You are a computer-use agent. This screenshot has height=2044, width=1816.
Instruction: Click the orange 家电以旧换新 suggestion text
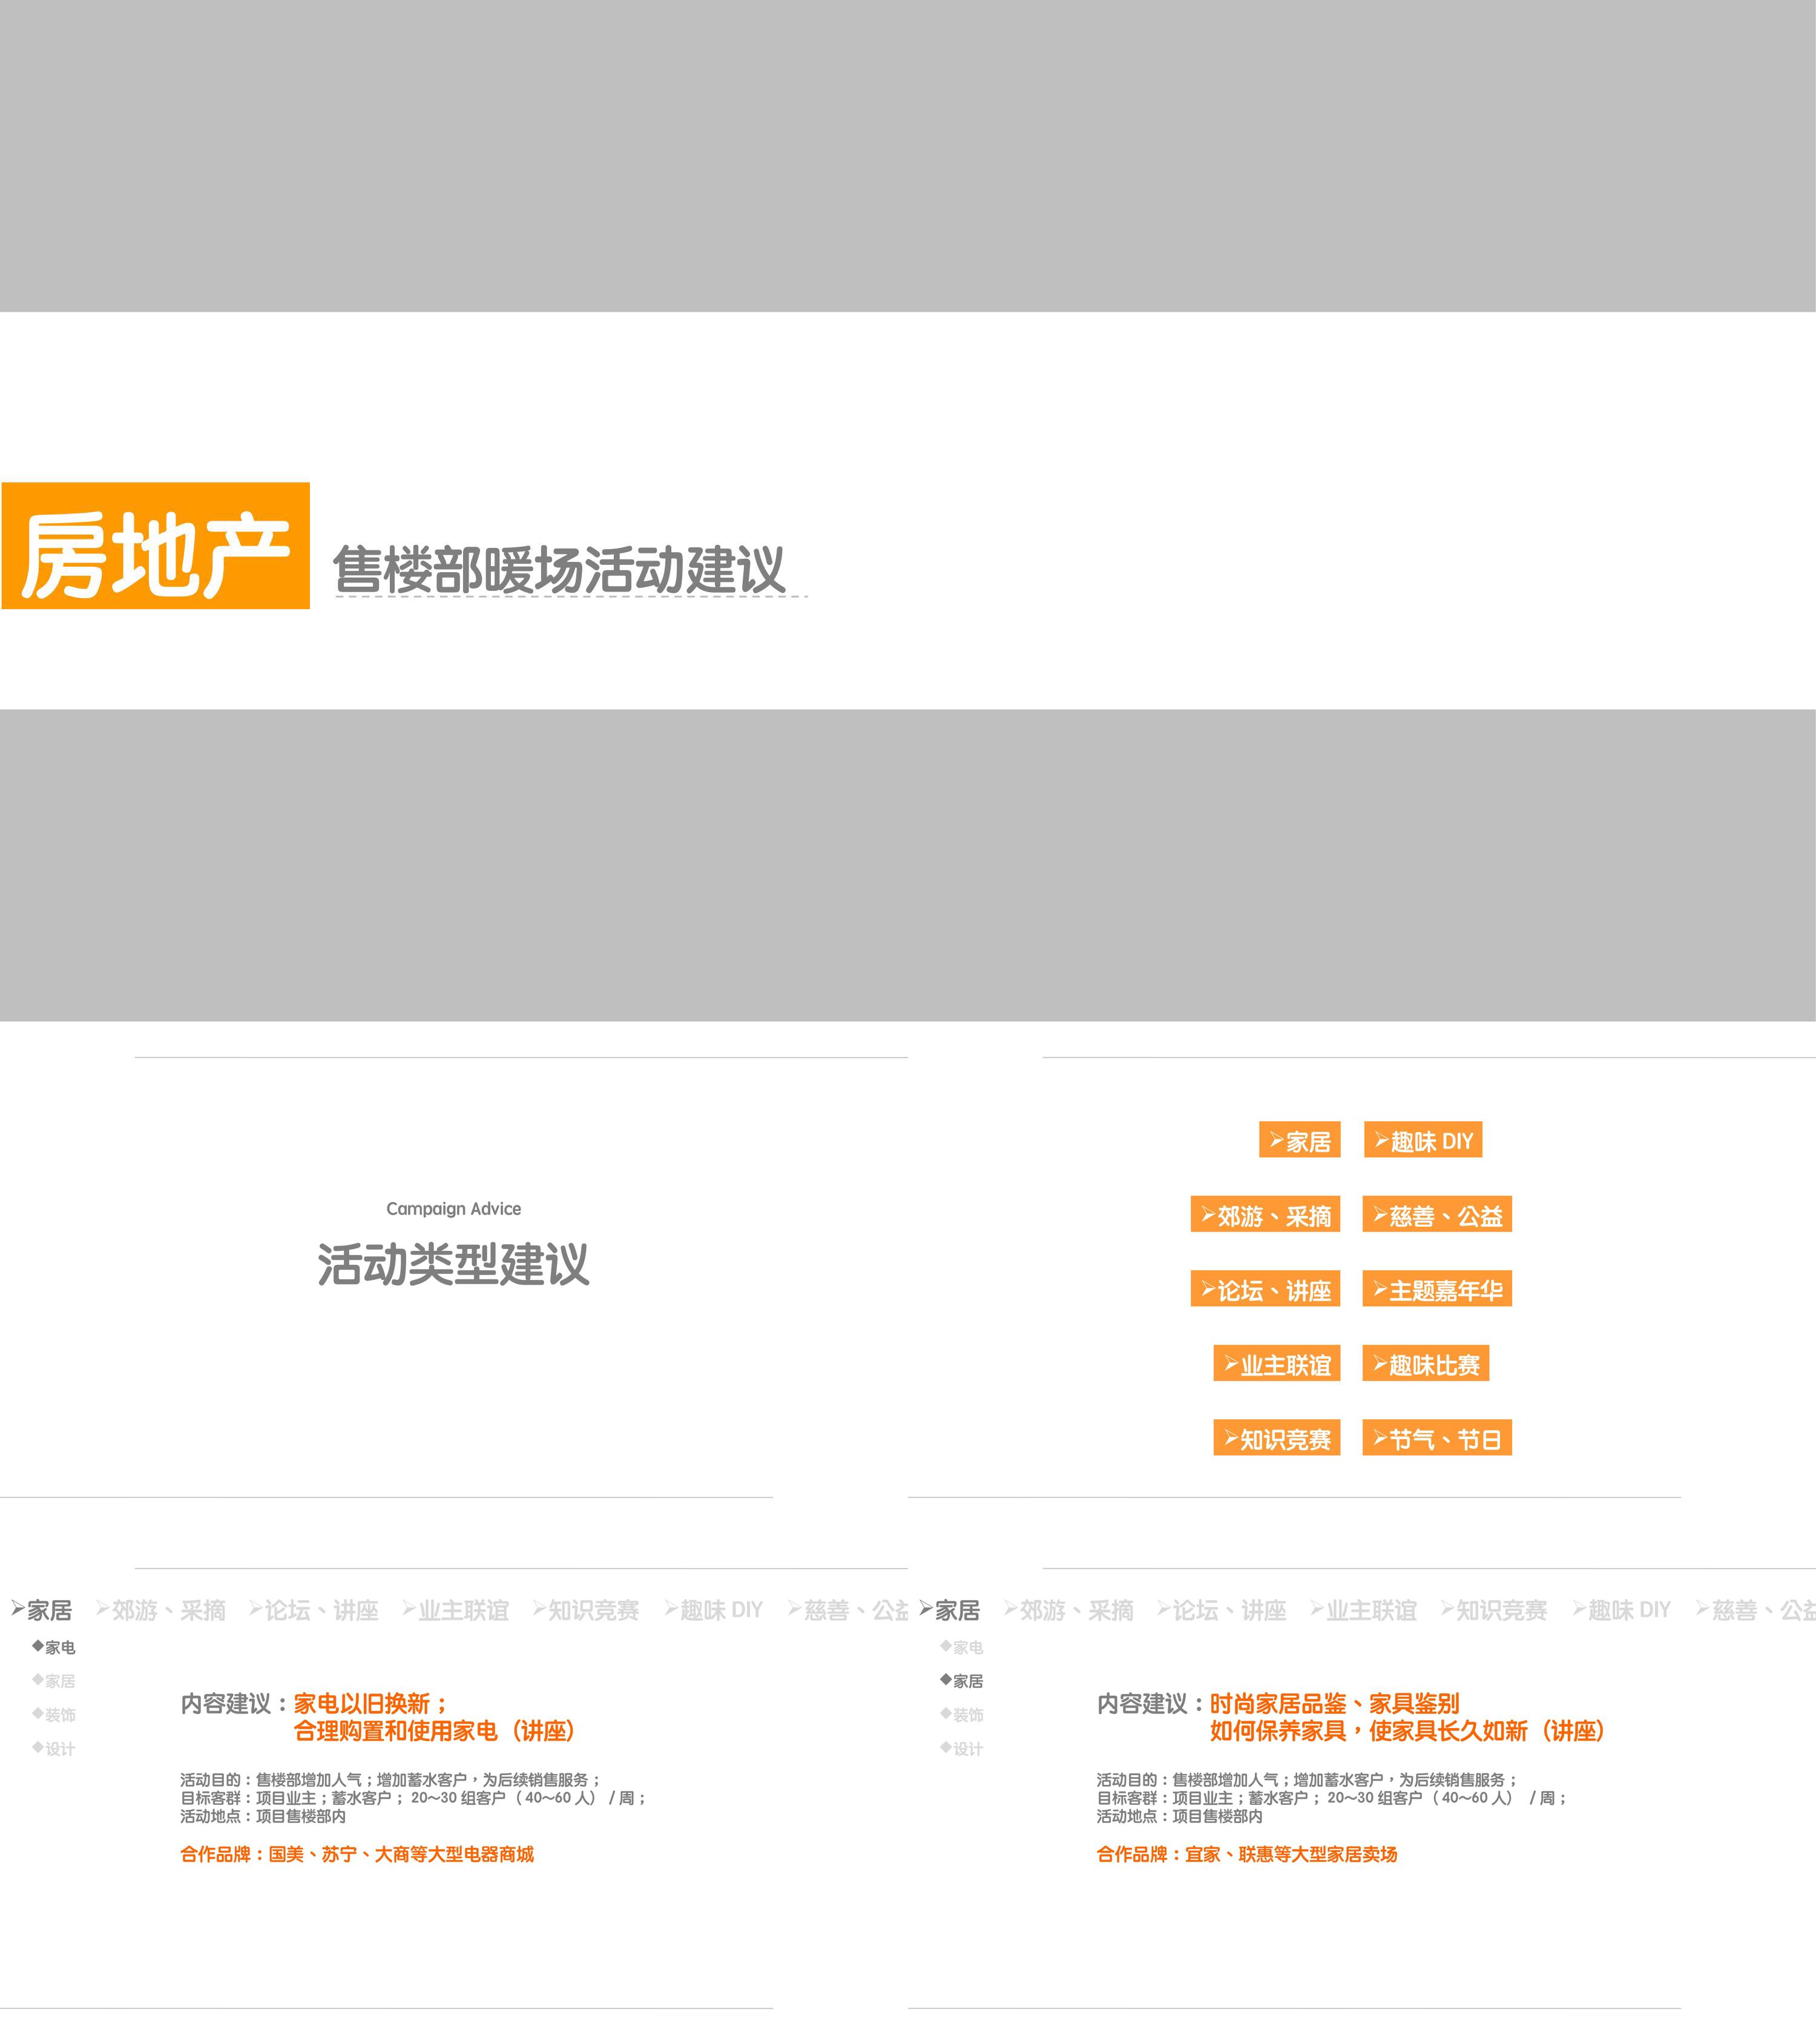pos(371,1704)
